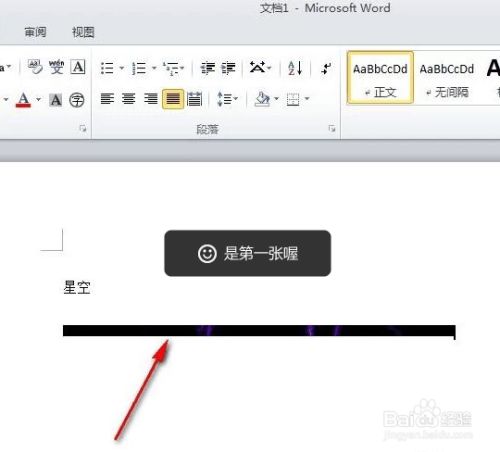Open the Asian layout tool
Image resolution: width=500 pixels, height=452 pixels.
tap(257, 68)
